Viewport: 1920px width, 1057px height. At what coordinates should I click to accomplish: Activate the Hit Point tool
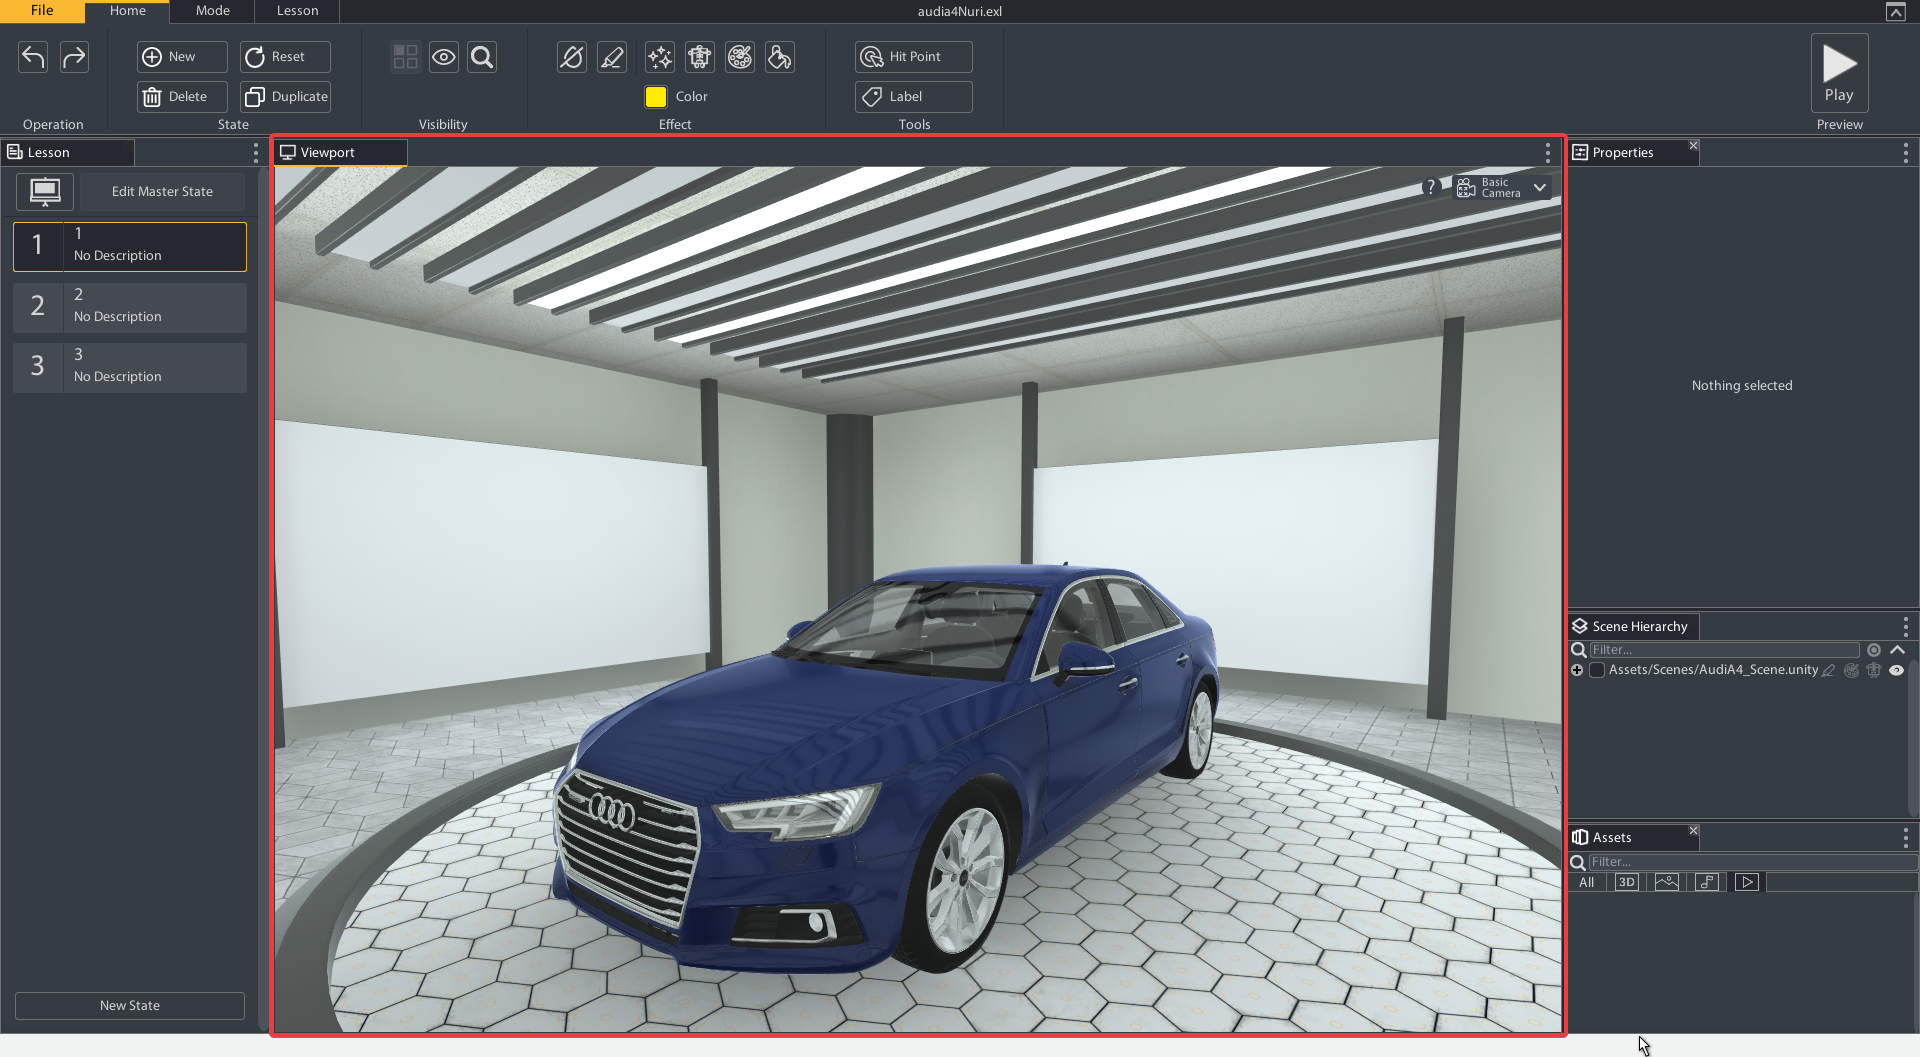(914, 57)
